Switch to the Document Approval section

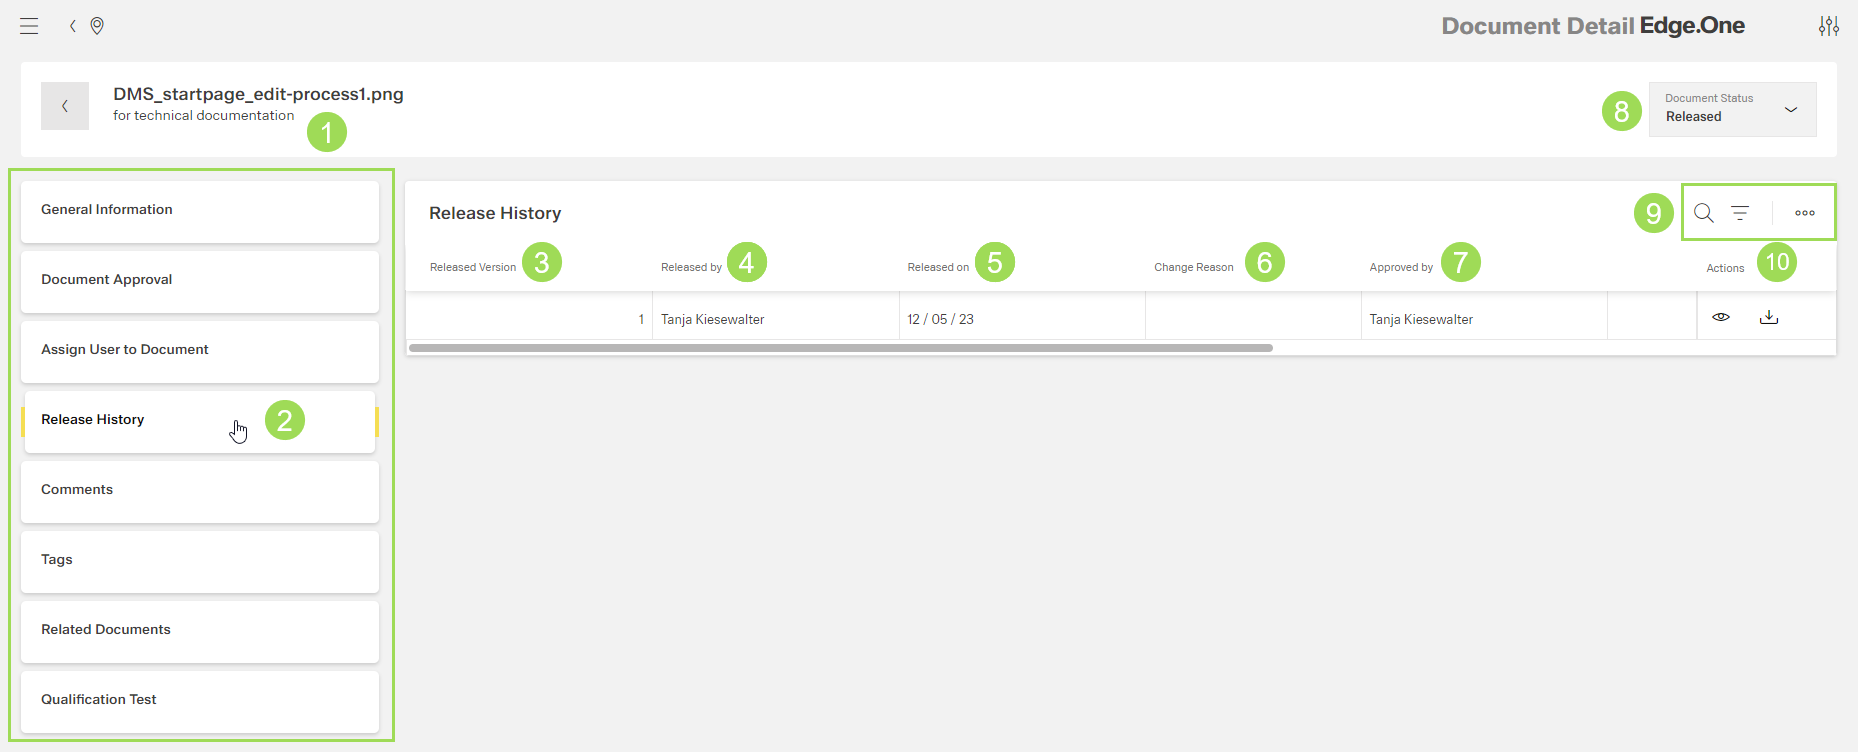tap(200, 280)
